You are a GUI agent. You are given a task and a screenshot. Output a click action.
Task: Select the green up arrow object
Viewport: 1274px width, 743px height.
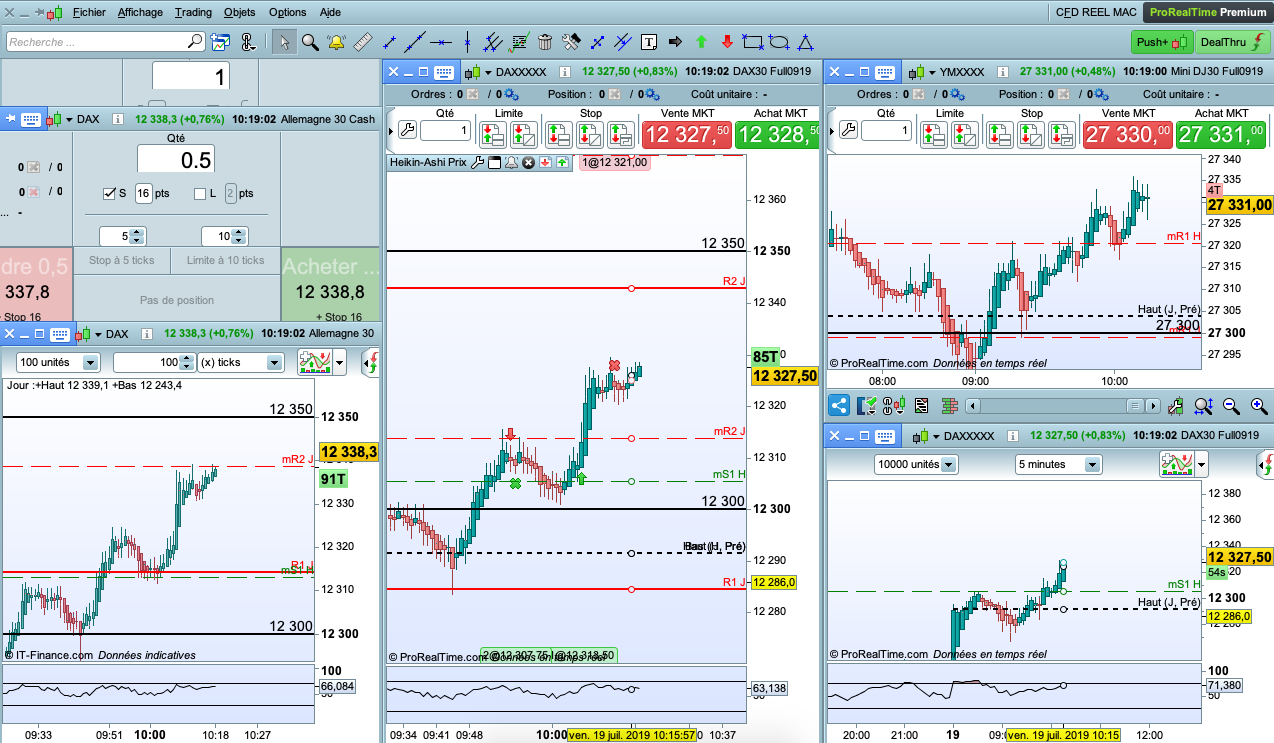[x=701, y=42]
